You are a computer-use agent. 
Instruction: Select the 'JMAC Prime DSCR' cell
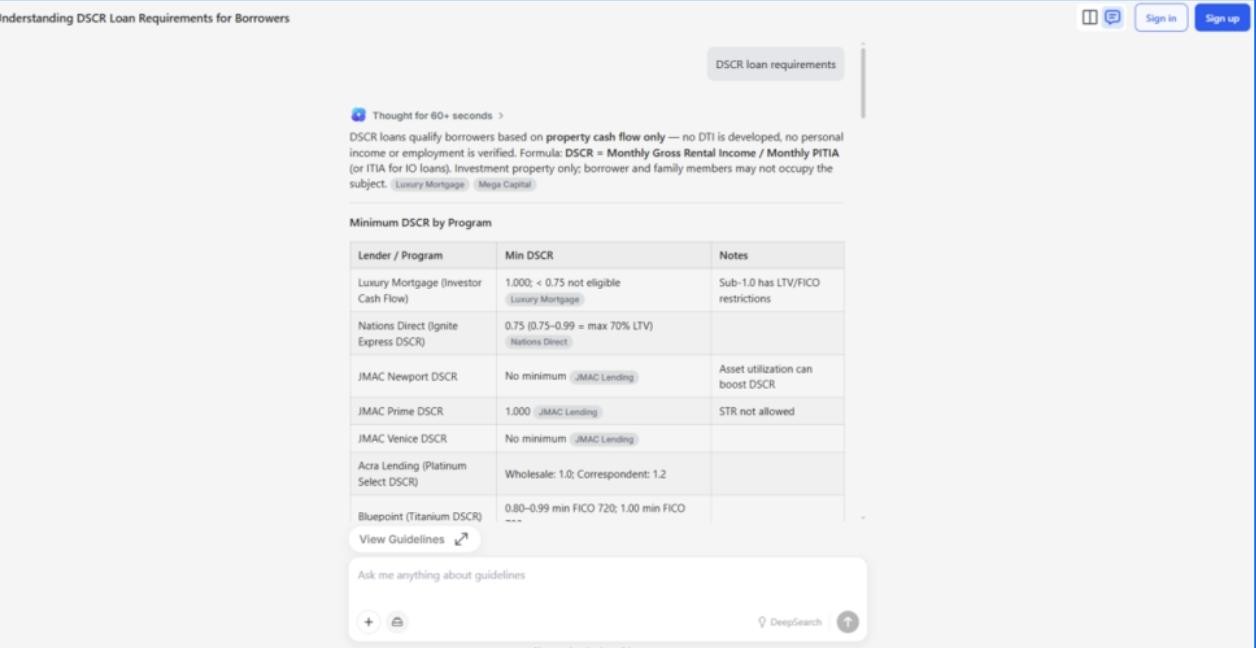click(423, 411)
